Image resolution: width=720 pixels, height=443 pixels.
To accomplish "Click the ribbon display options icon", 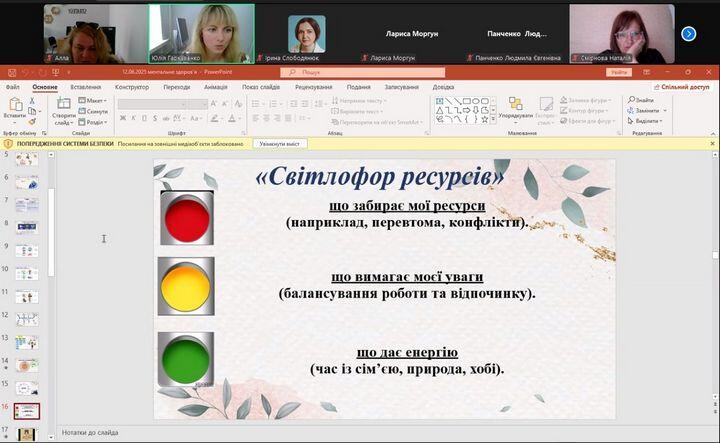I will pos(647,72).
